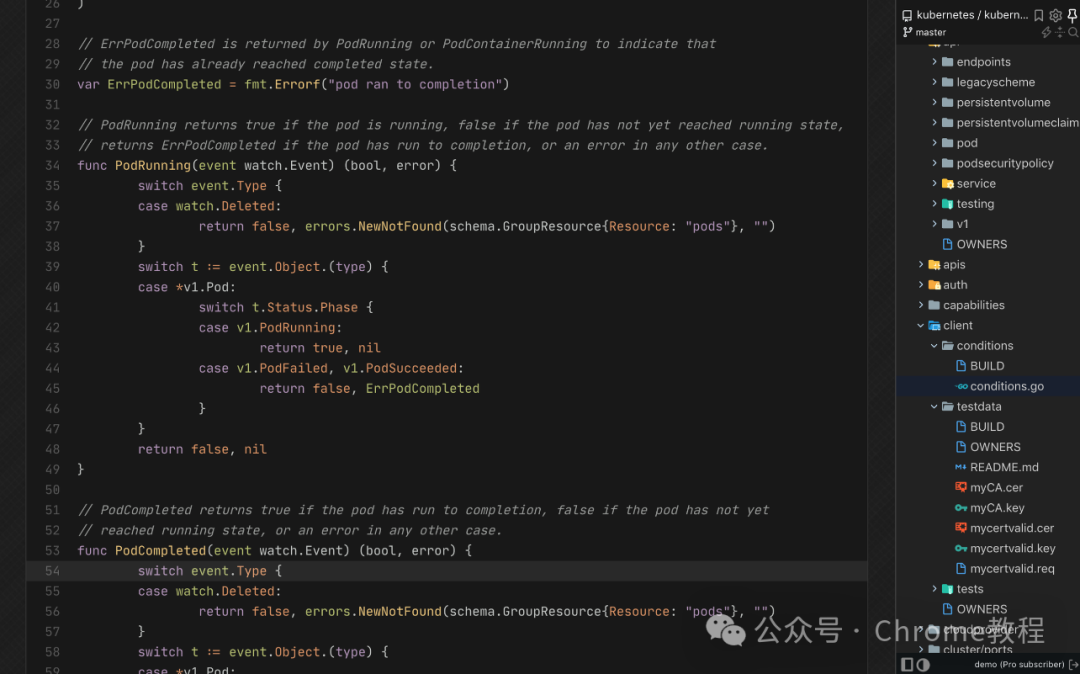The height and width of the screenshot is (674, 1080).
Task: Click the collapse-all icon beside the search icon
Action: (1060, 32)
